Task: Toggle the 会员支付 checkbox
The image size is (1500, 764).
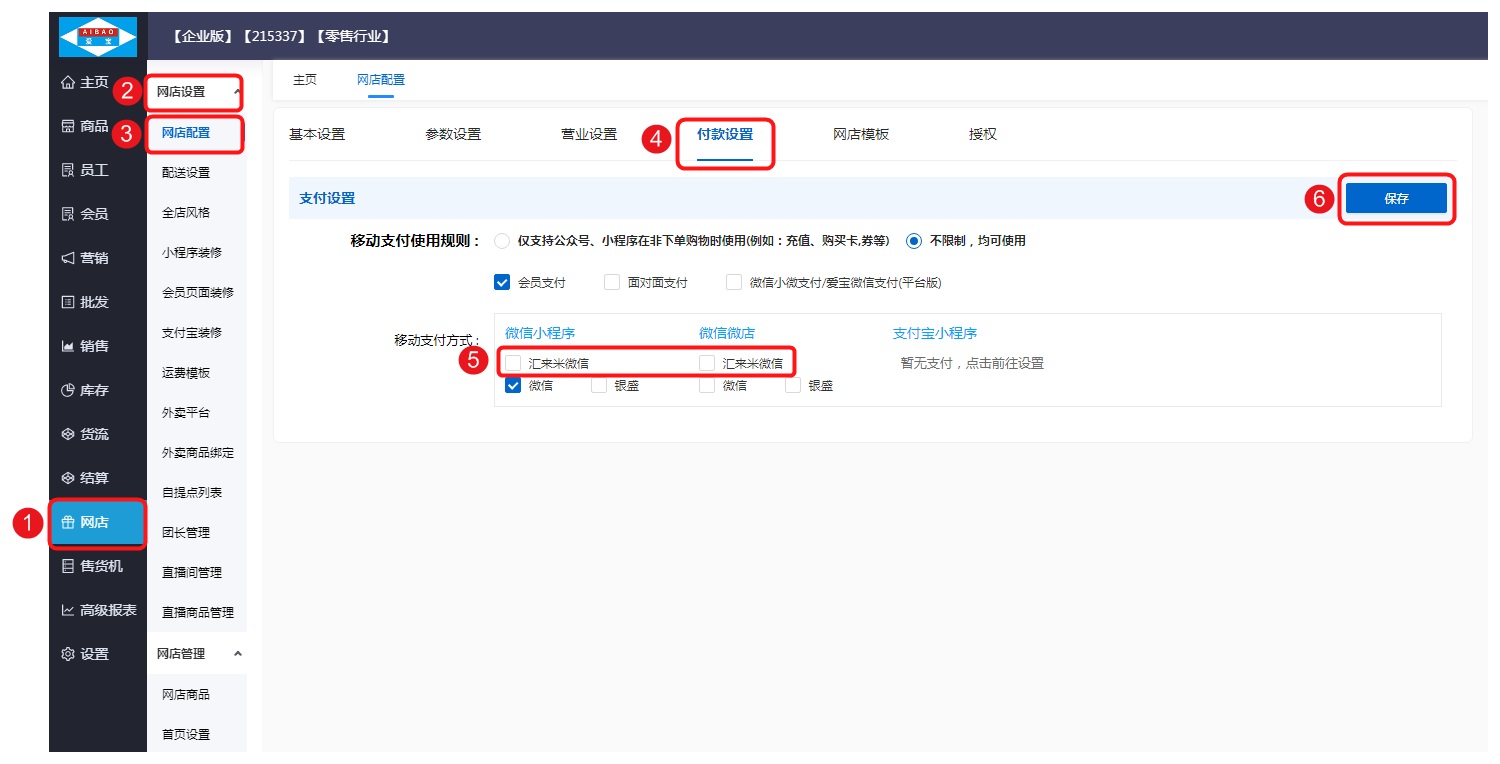Action: 502,283
